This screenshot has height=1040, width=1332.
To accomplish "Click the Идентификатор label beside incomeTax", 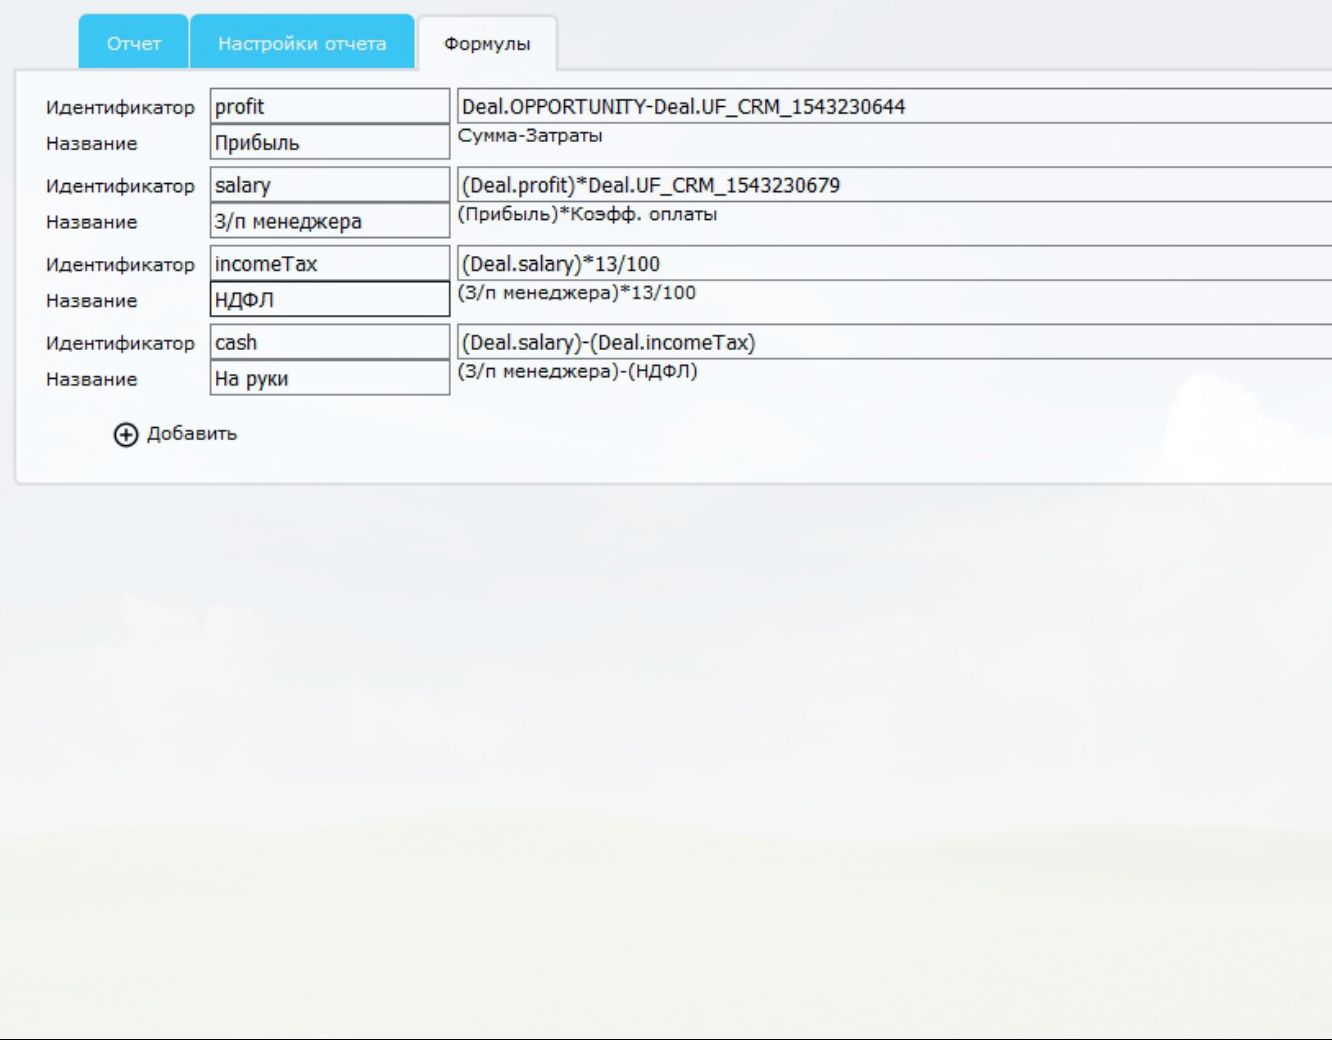I will (x=120, y=265).
